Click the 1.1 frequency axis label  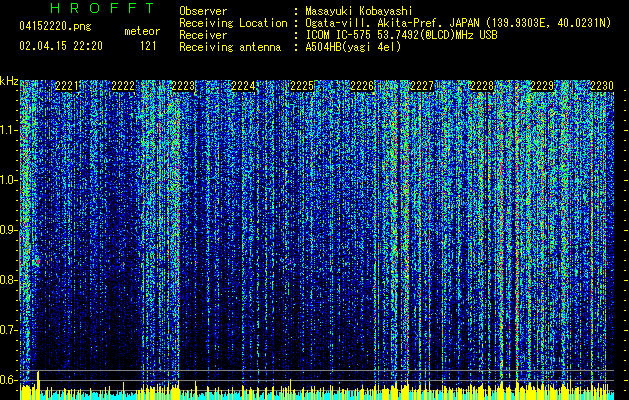(9, 130)
